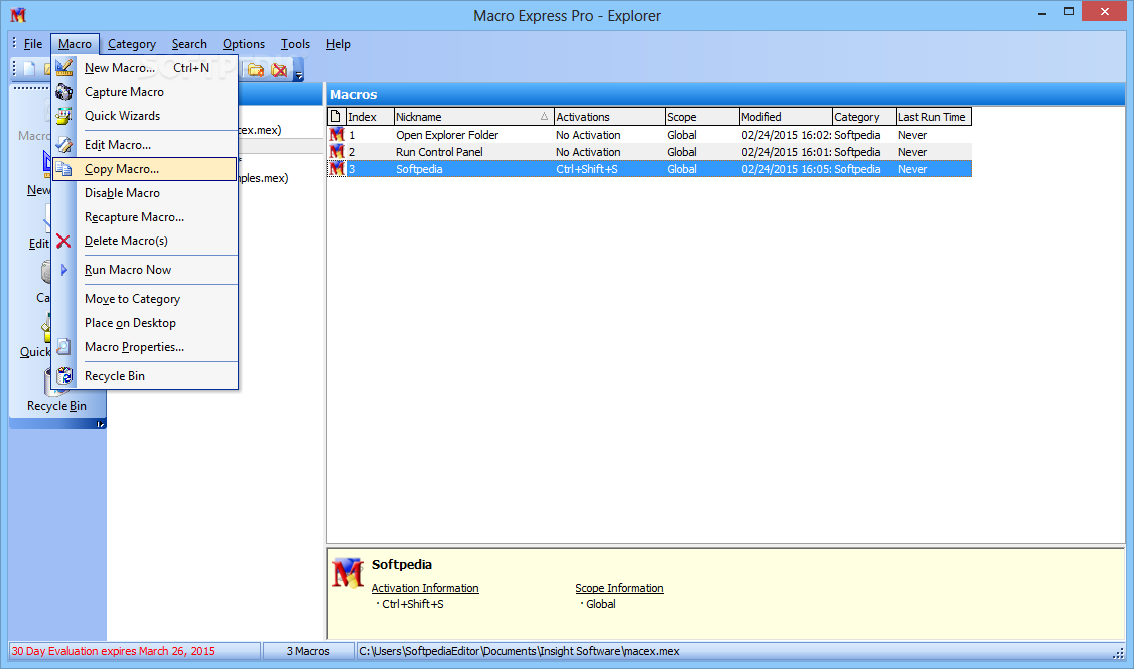Open the Category menu
Screen dimensions: 1134x669
pos(132,44)
